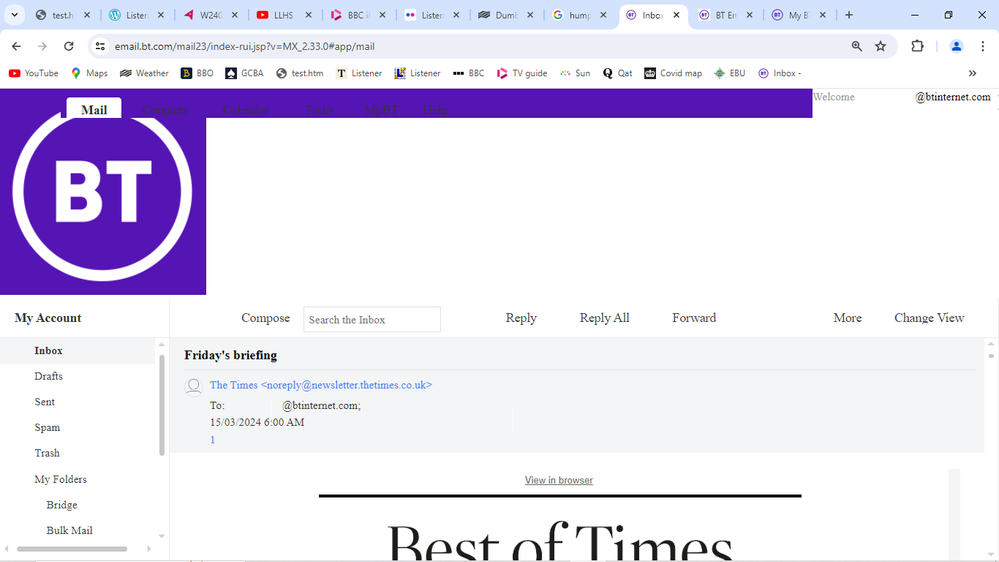This screenshot has height=562, width=999.
Task: Open the YouTube bookmark
Action: point(33,73)
